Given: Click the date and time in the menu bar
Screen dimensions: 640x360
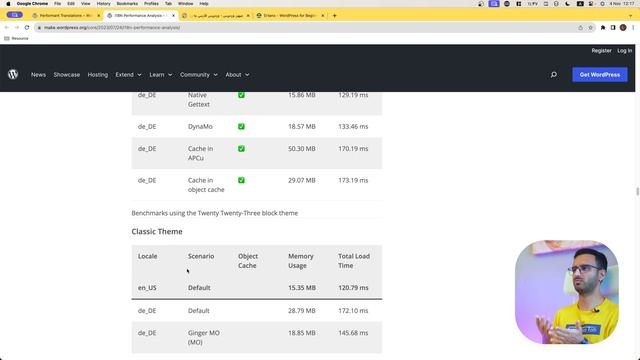Looking at the screenshot, I should pos(622,4).
